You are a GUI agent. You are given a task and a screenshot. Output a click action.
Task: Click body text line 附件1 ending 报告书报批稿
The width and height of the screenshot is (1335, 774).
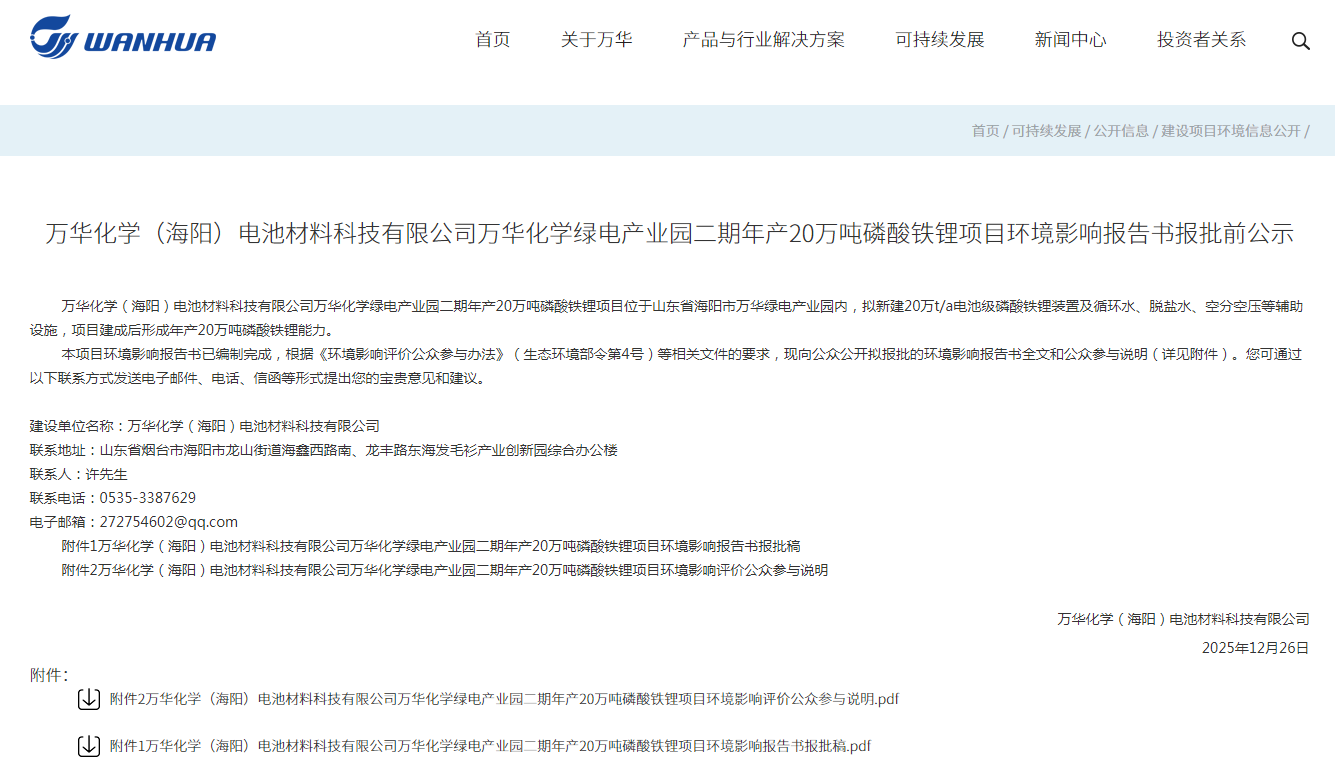pos(431,546)
